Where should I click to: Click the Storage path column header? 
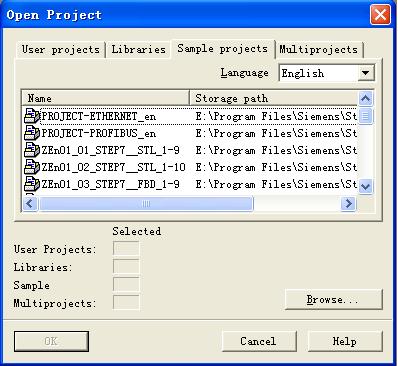pos(273,98)
